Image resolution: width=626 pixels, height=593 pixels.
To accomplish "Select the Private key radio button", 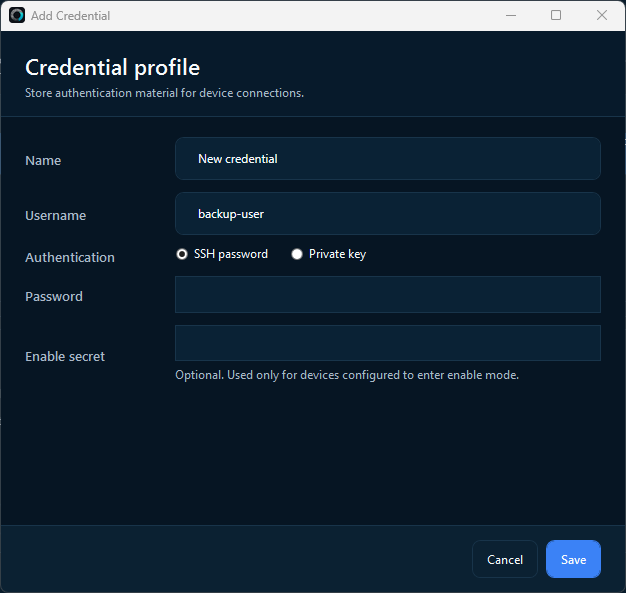I will pos(297,254).
